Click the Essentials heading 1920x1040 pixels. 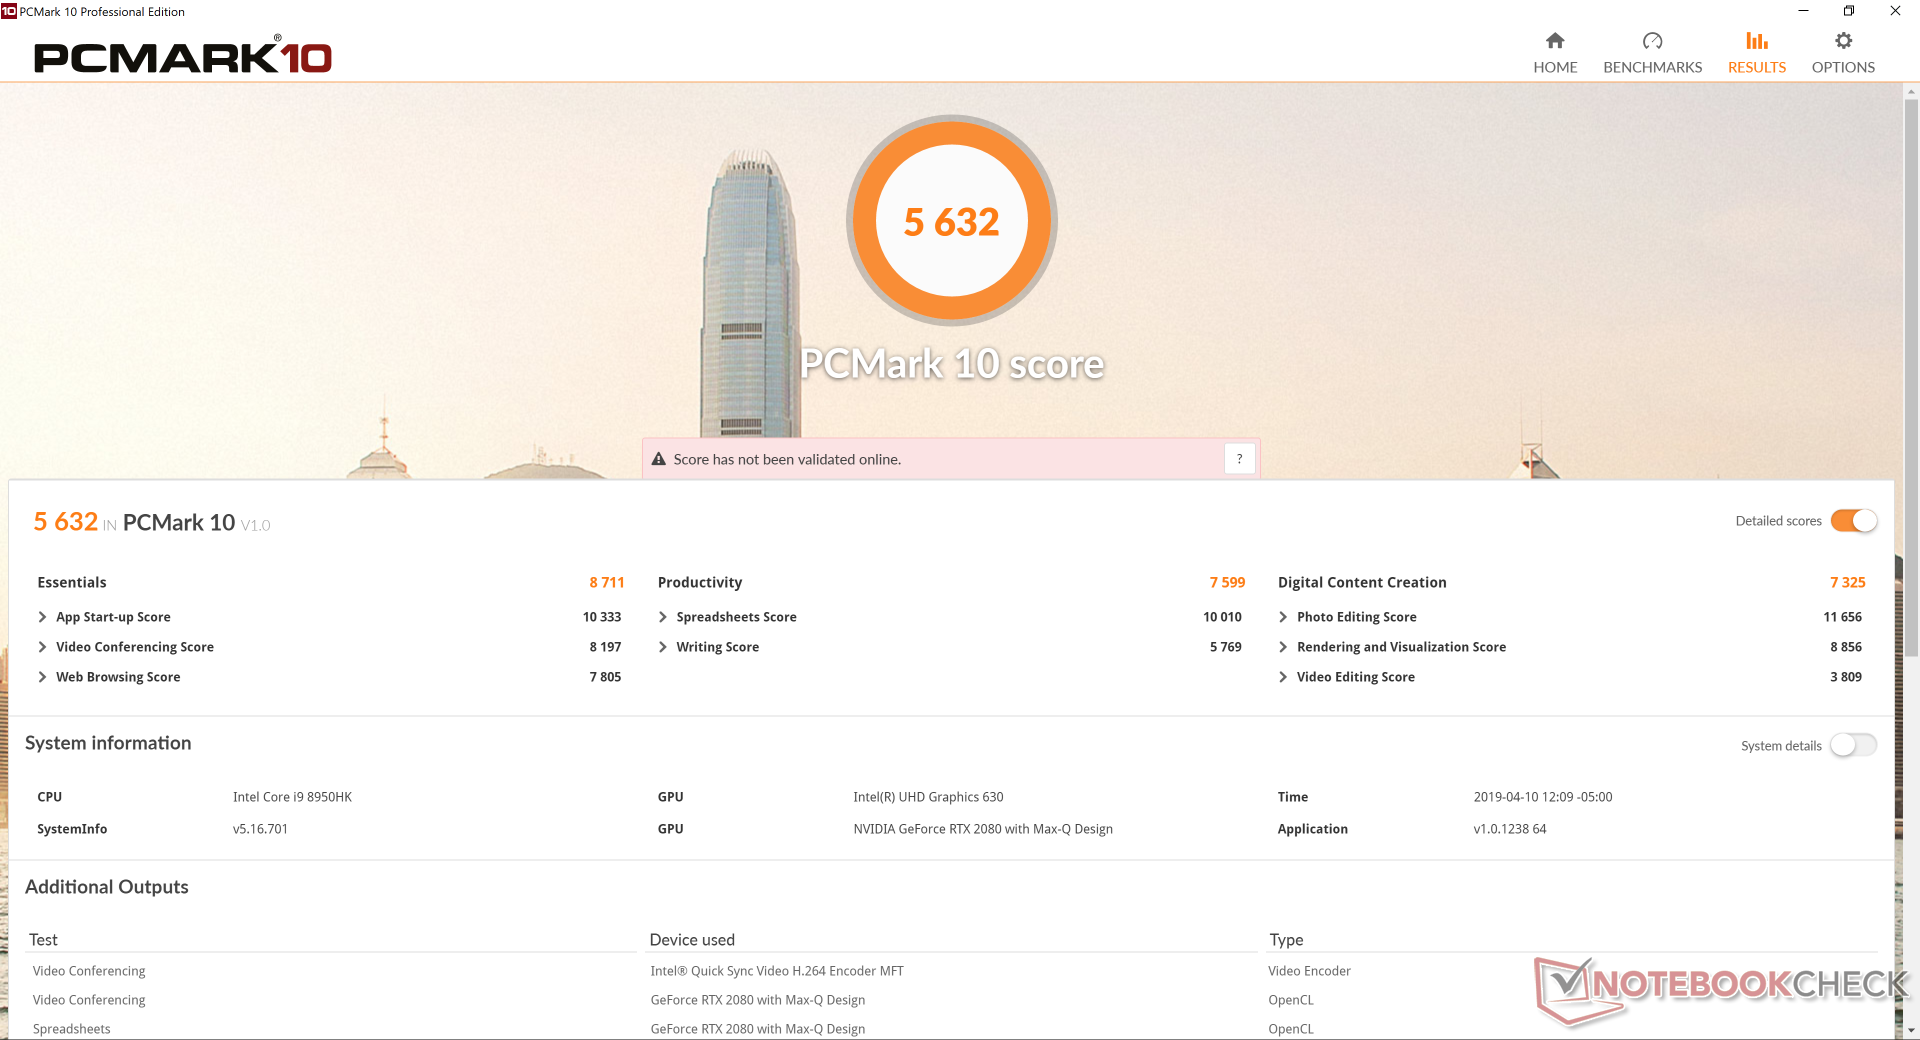(x=71, y=582)
